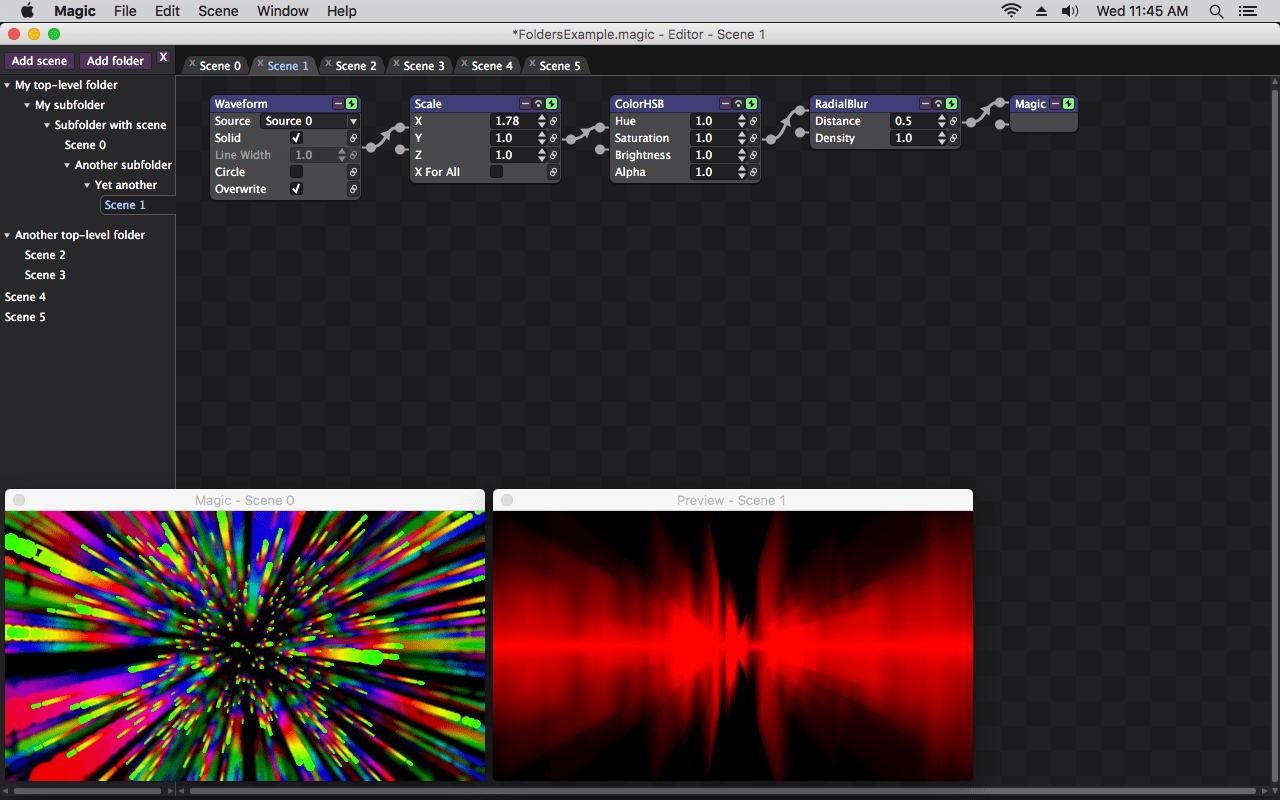1280x800 pixels.
Task: Click the chain icon next to the Solid checkbox
Action: tap(353, 137)
